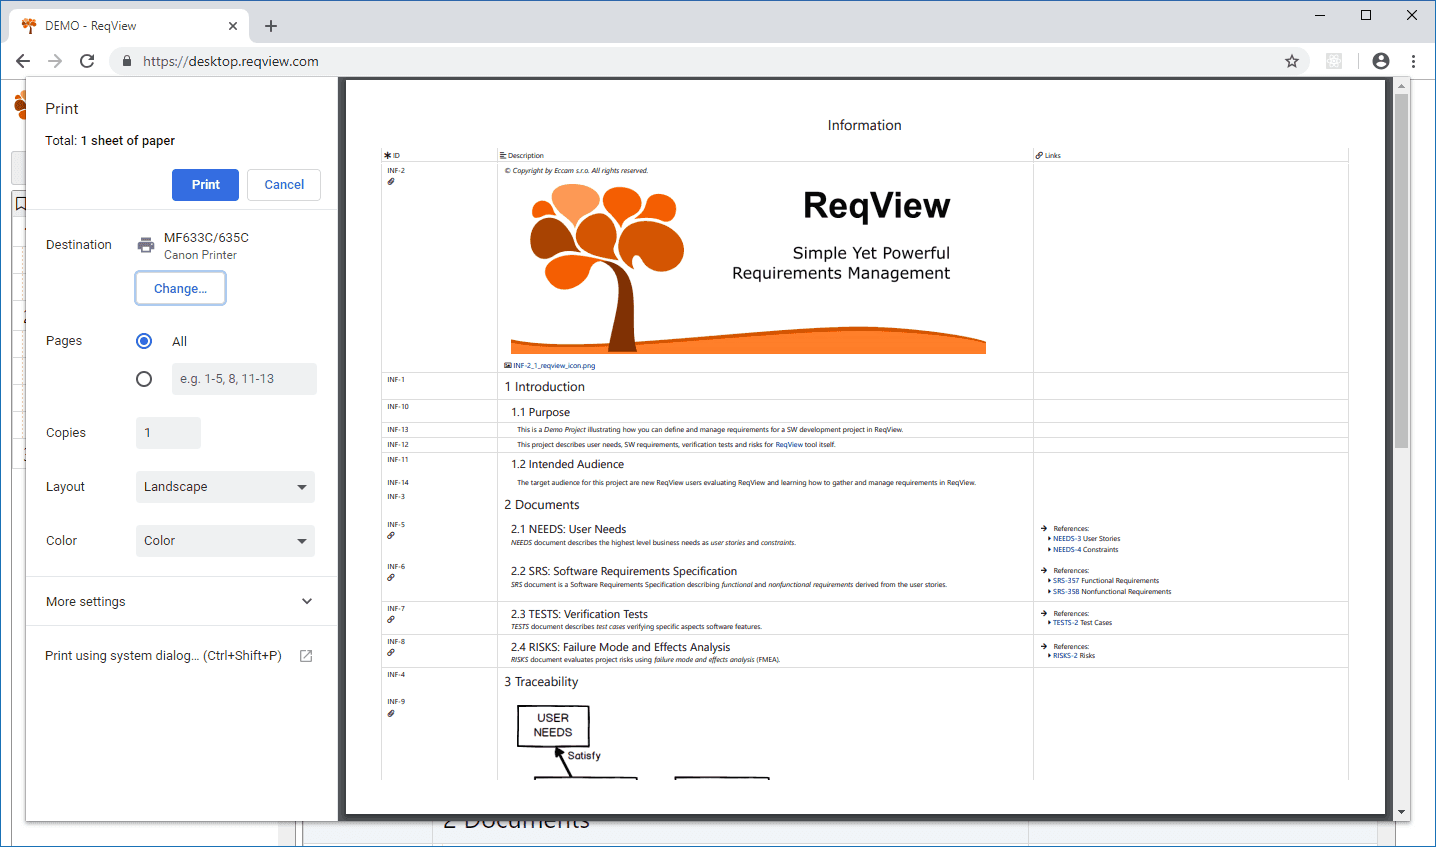Click the attachment icon under INF-8
Viewport: 1436px width, 847px height.
tap(391, 652)
